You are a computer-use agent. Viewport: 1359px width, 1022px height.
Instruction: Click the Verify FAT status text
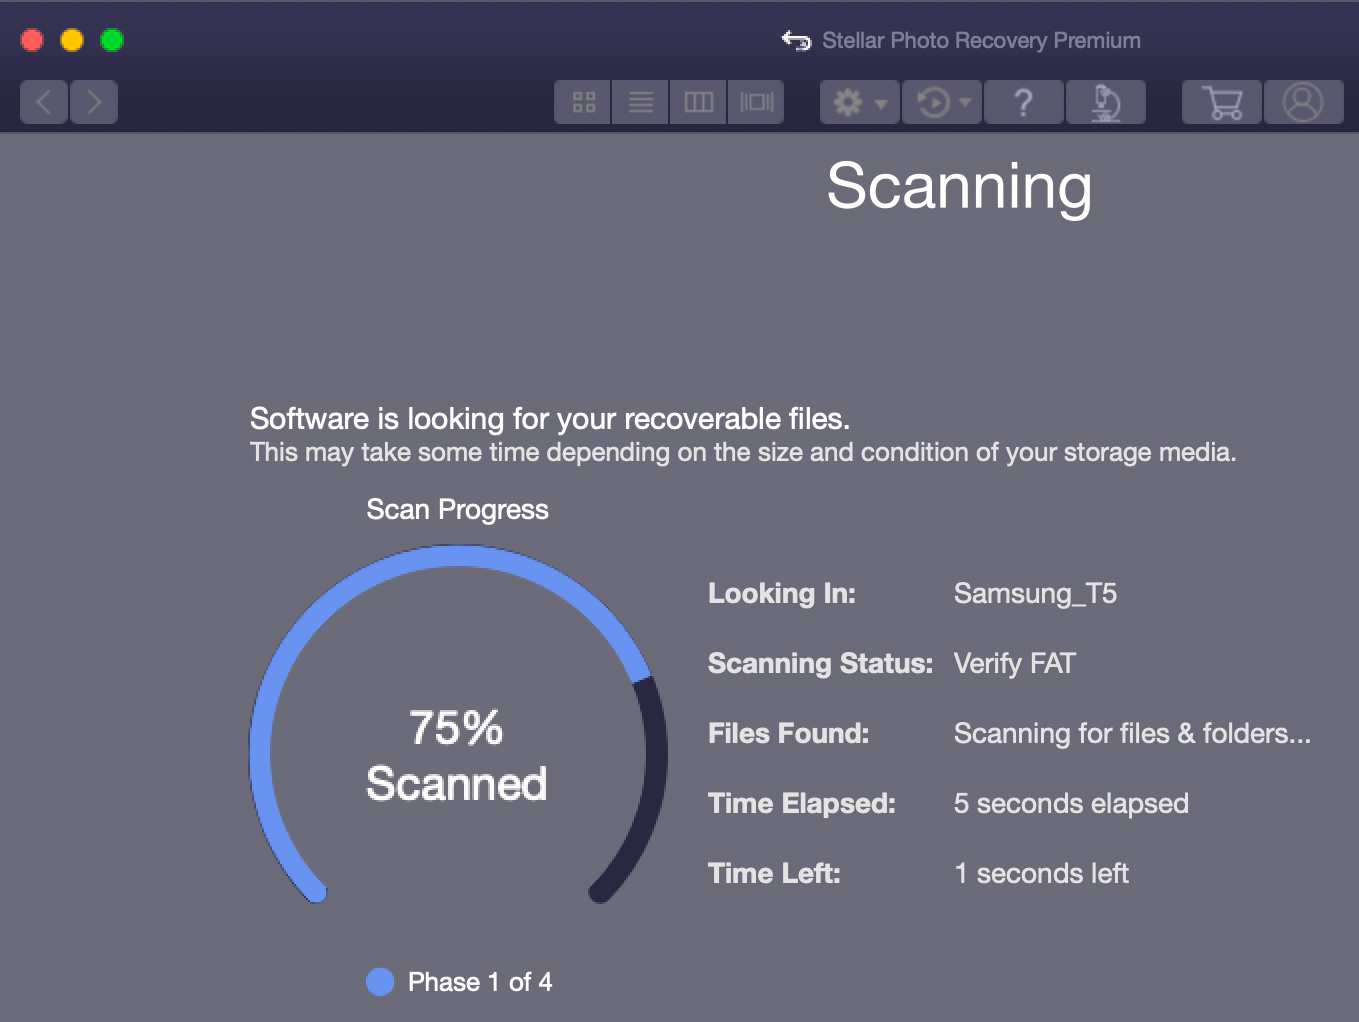tap(1014, 664)
